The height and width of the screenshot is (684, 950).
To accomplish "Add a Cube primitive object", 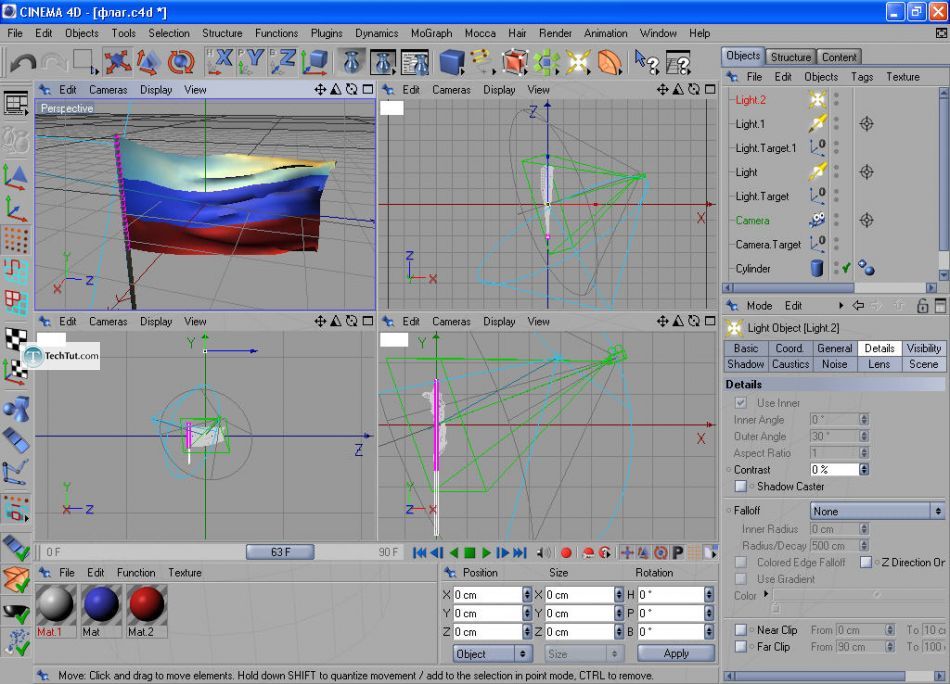I will (x=451, y=62).
